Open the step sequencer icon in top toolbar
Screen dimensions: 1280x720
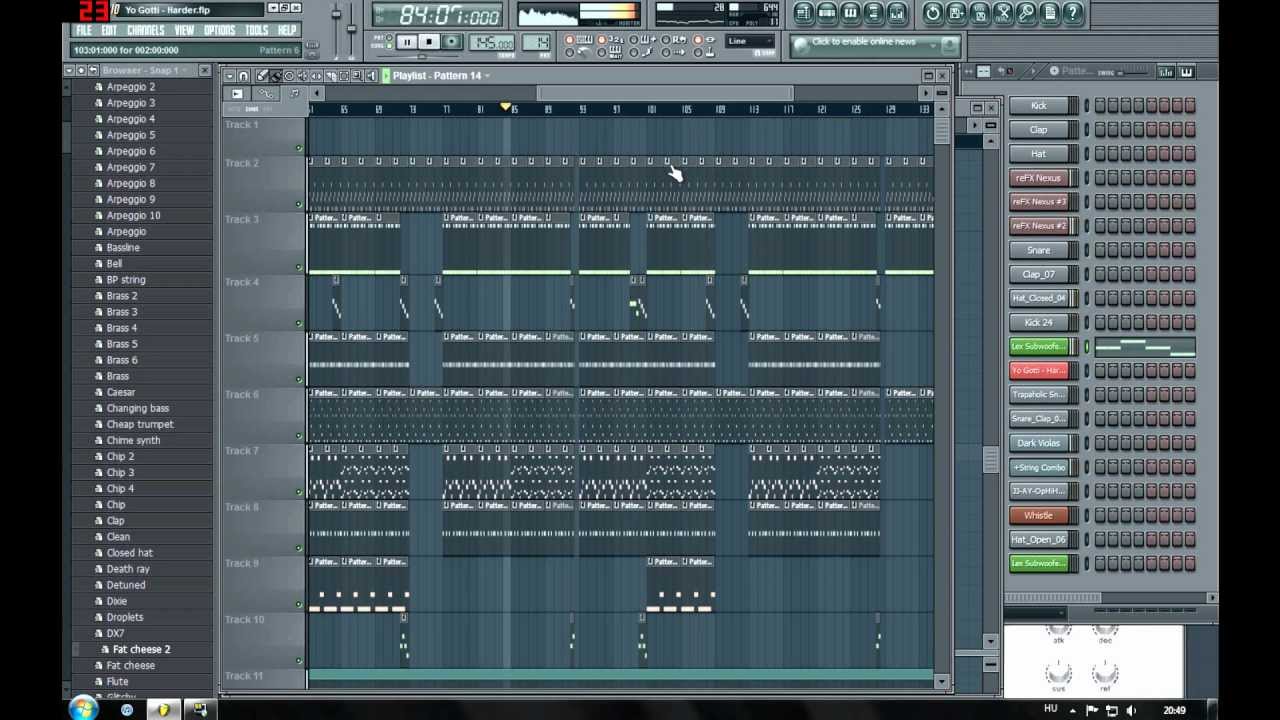click(x=827, y=13)
